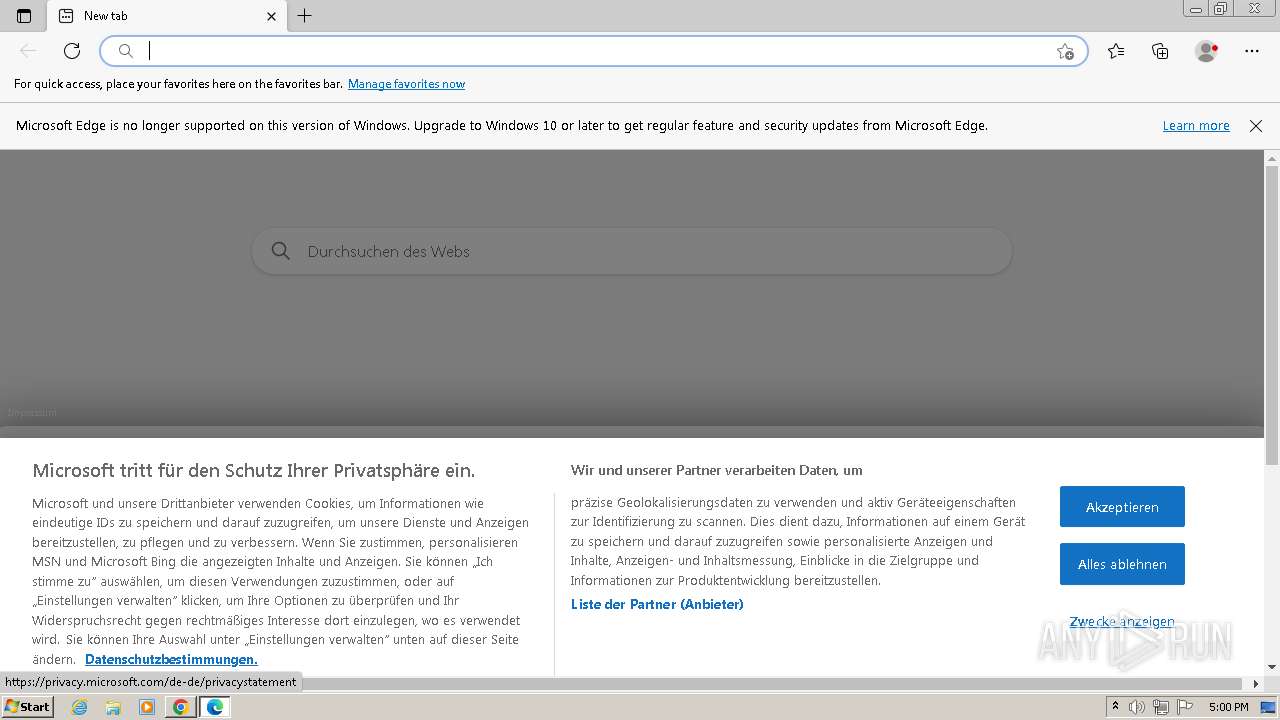Open media player from taskbar
This screenshot has width=1280, height=720.
147,707
